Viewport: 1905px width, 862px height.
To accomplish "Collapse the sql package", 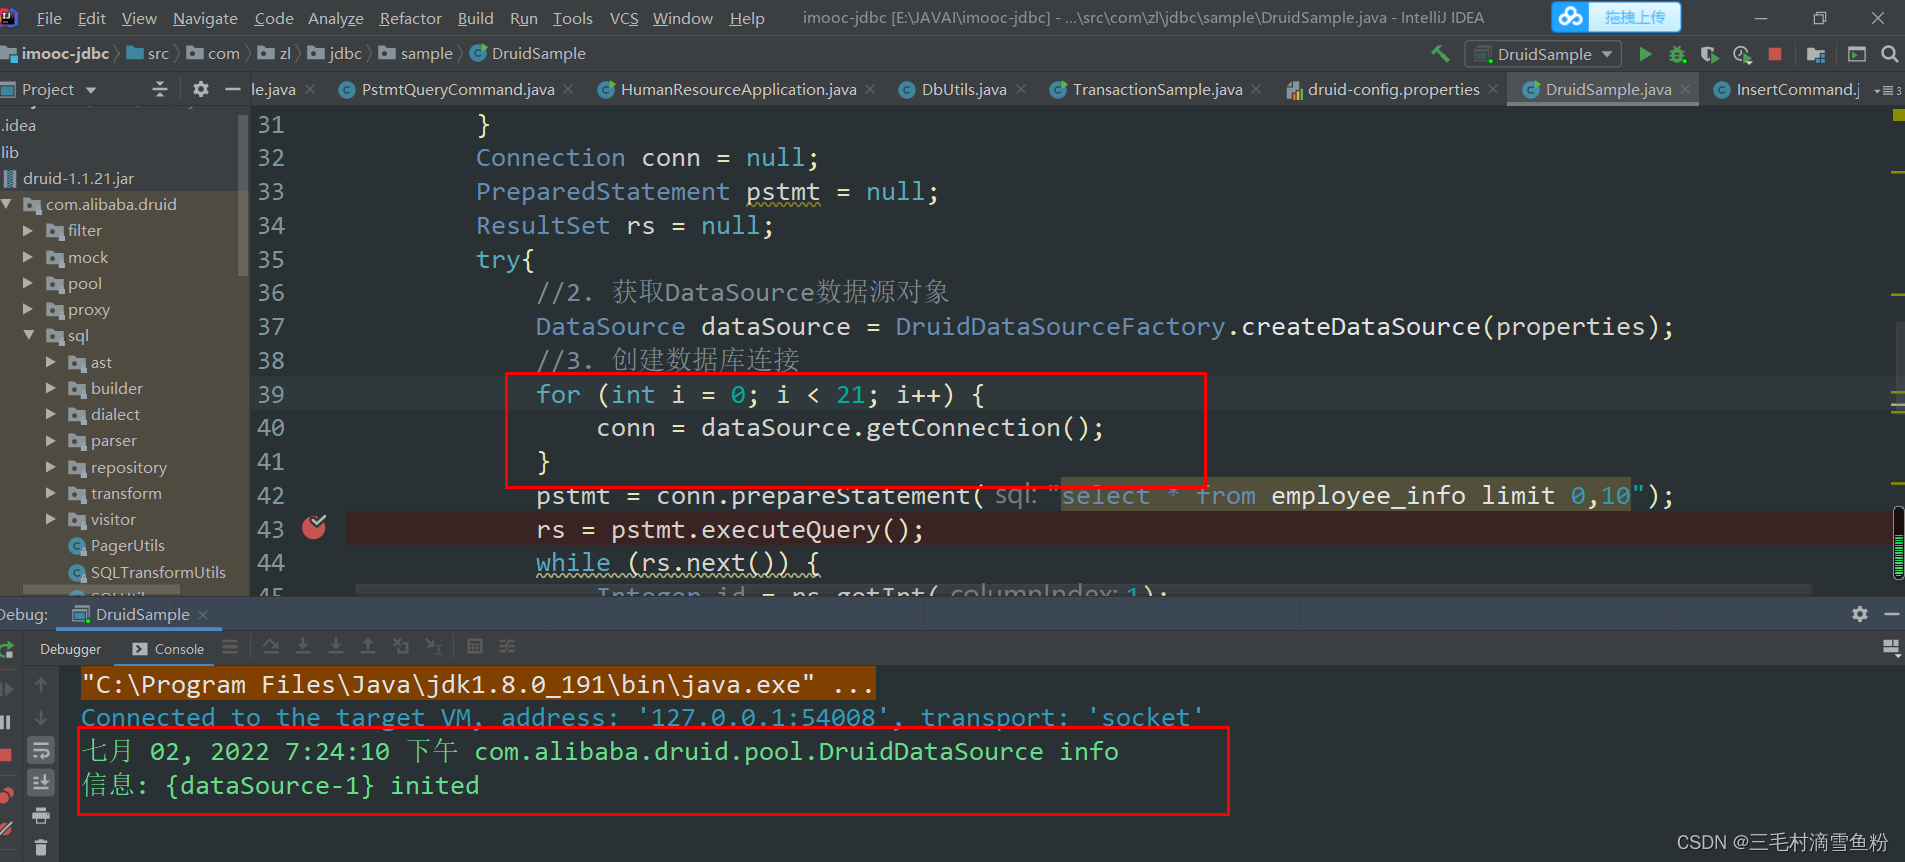I will point(28,335).
